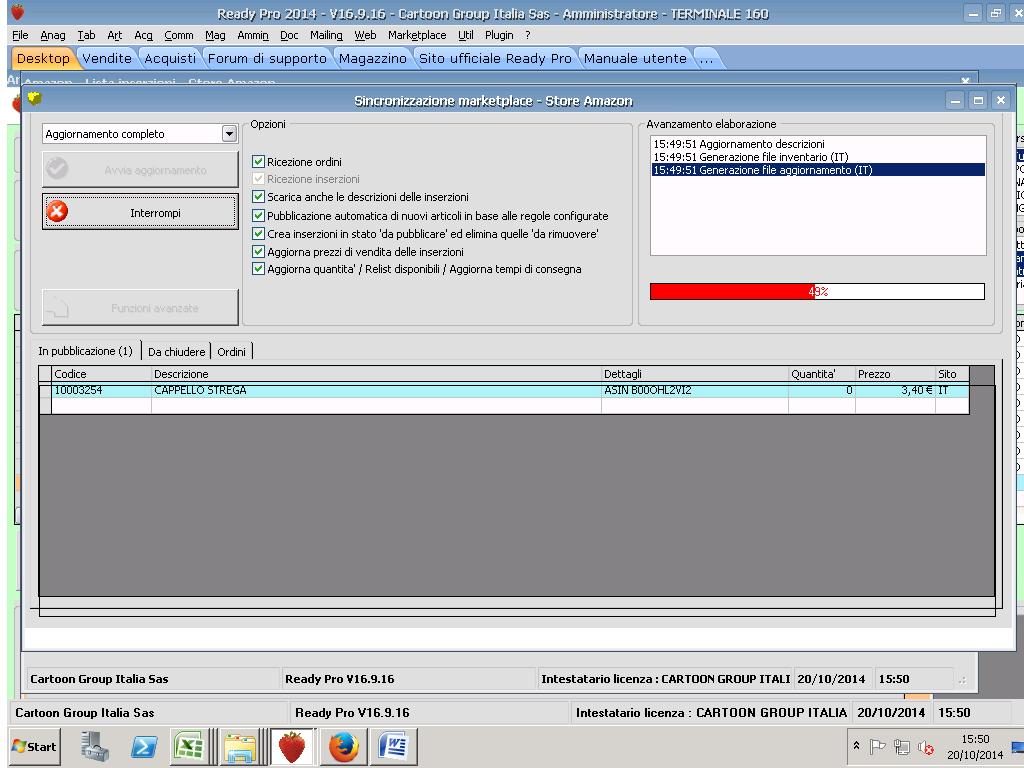Click the network tray icon
This screenshot has width=1024, height=768.
click(902, 746)
